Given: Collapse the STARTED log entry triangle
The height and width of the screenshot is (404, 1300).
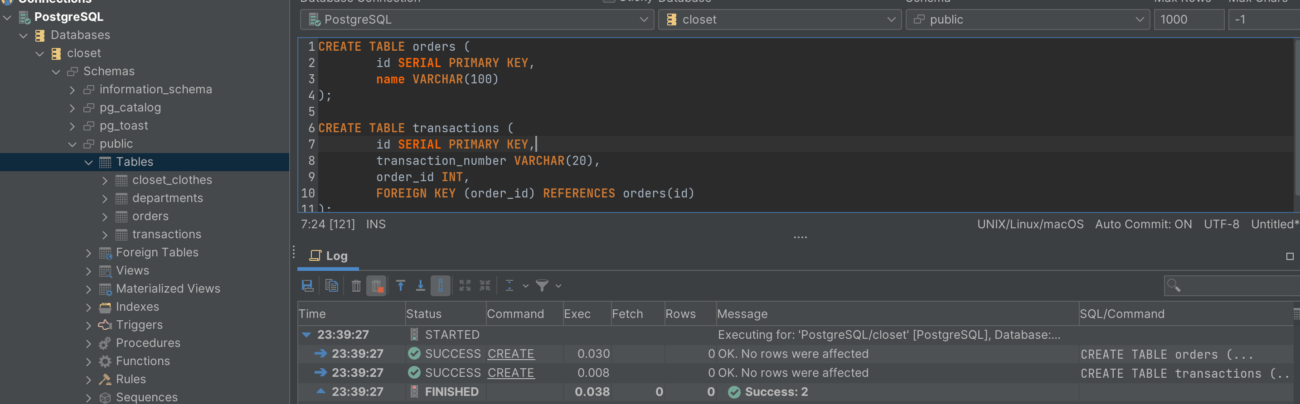Looking at the screenshot, I should [x=307, y=335].
